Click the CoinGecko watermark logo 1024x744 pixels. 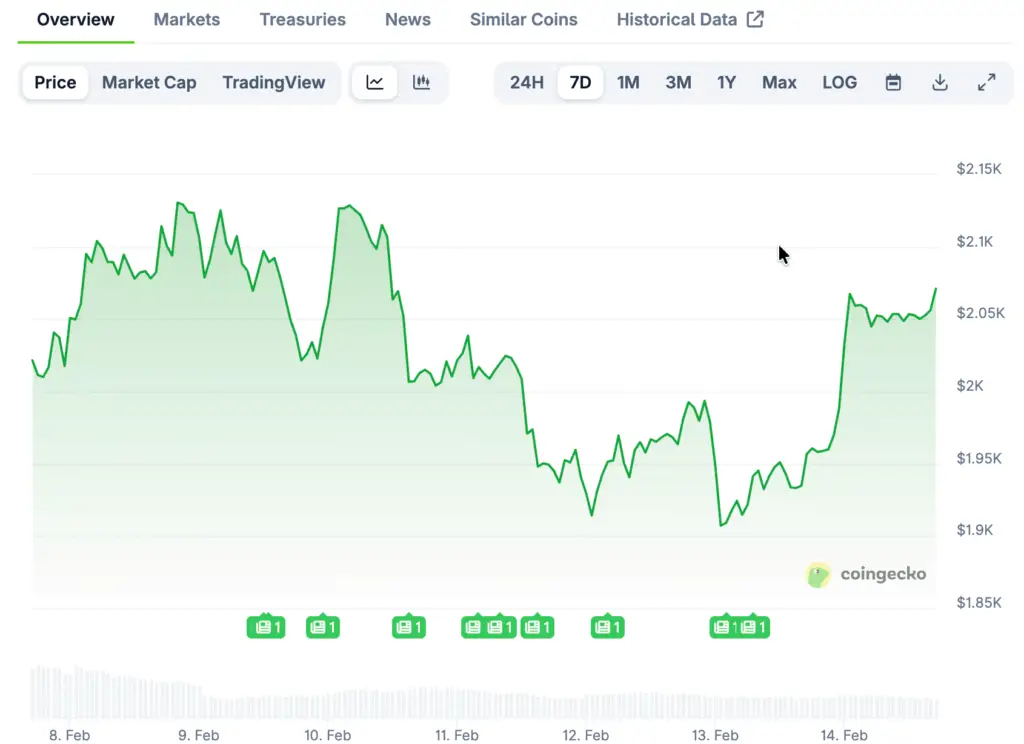(x=866, y=574)
